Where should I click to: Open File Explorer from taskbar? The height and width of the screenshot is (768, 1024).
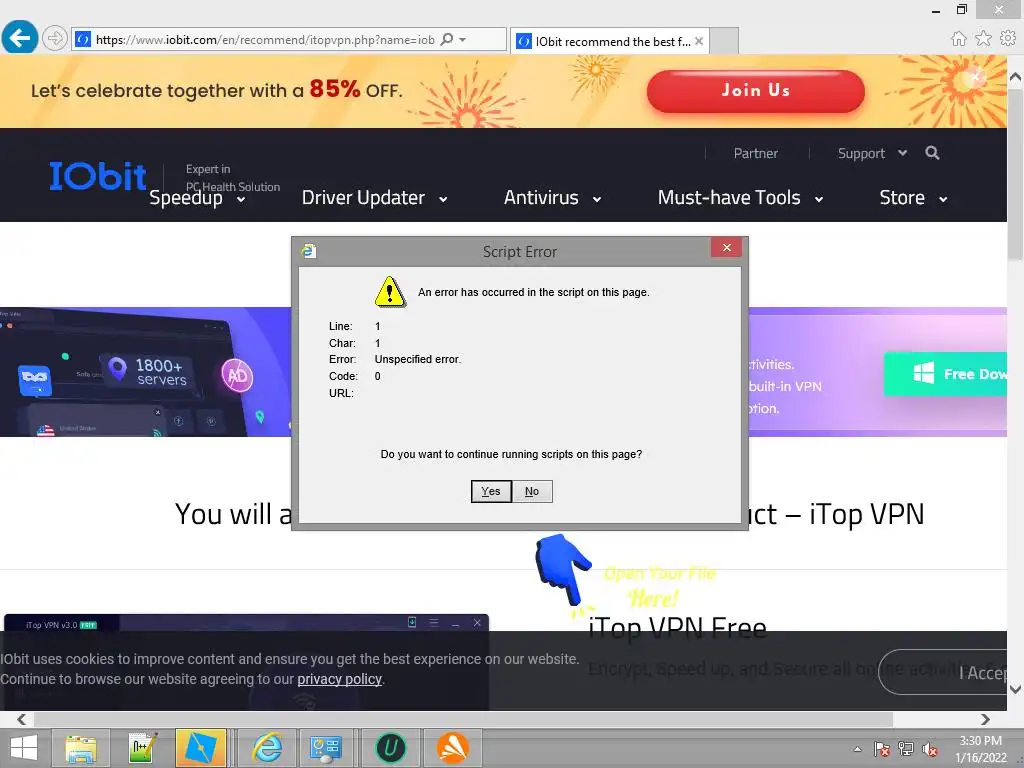point(80,748)
